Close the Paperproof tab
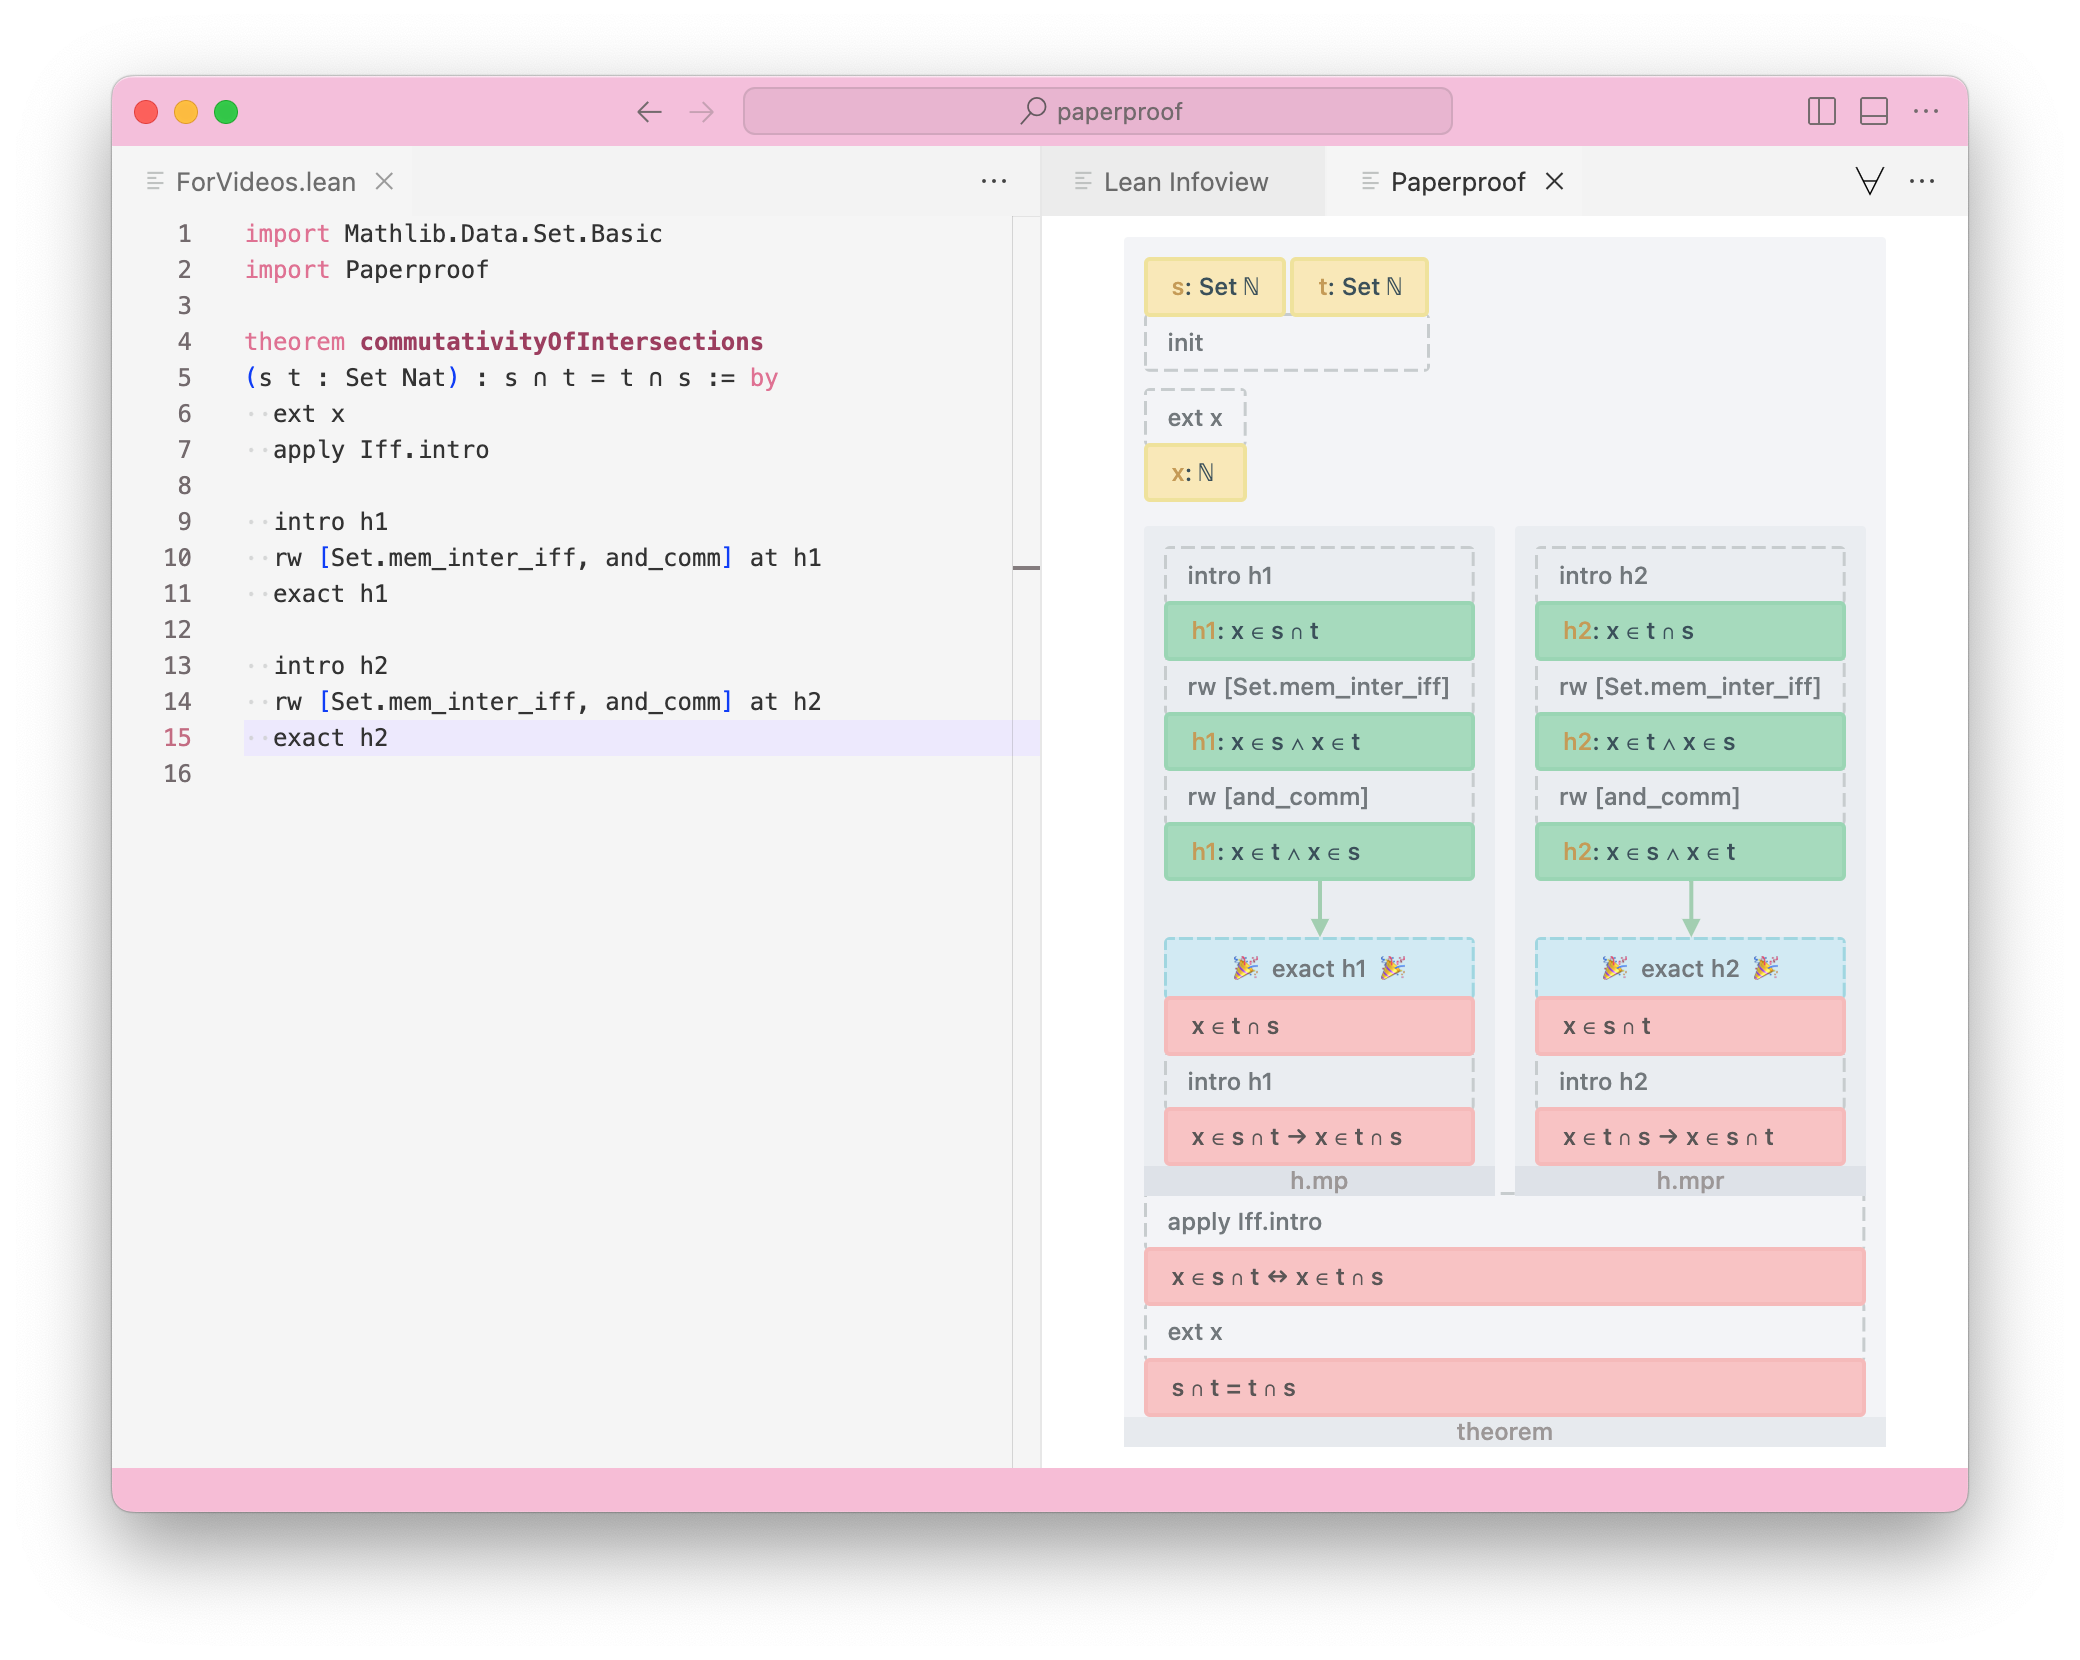Image resolution: width=2080 pixels, height=1660 pixels. coord(1554,181)
